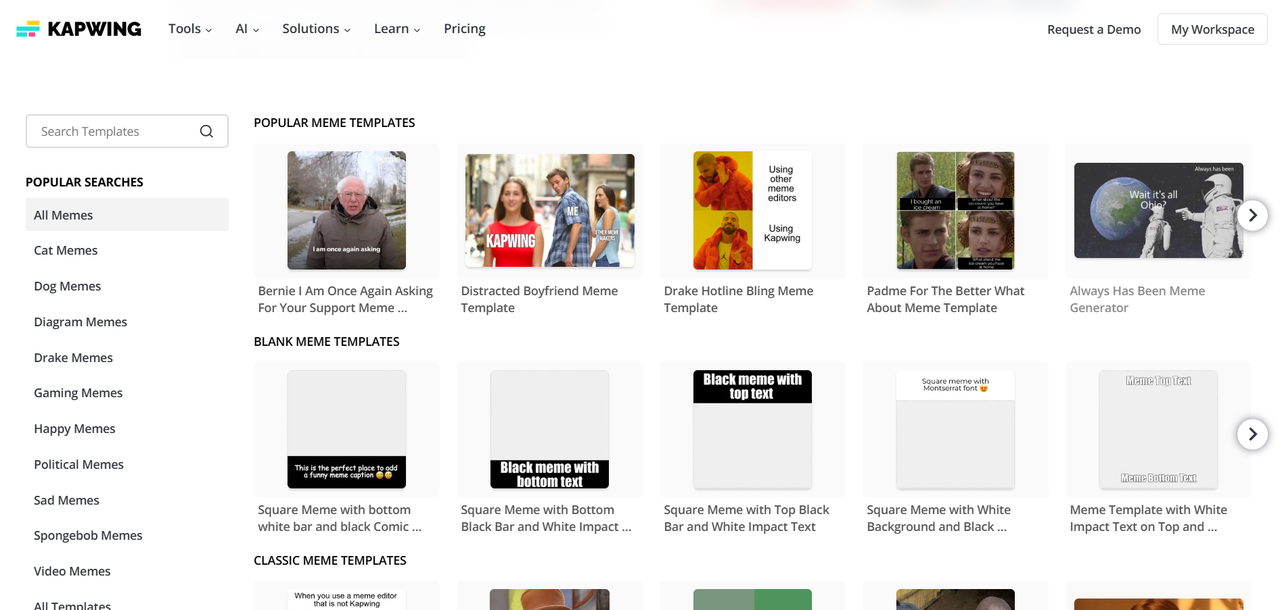Viewport: 1280px width, 610px height.
Task: Click 'Meme Template with White Impact Text' title
Action: (1148, 518)
